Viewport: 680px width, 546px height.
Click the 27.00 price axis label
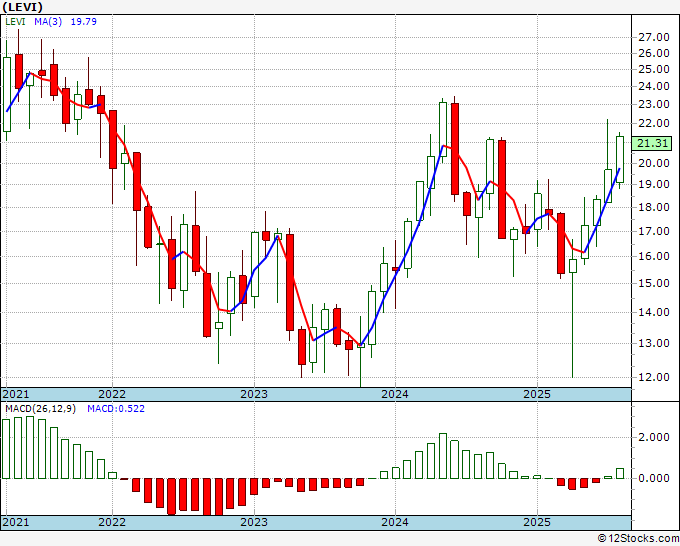654,37
